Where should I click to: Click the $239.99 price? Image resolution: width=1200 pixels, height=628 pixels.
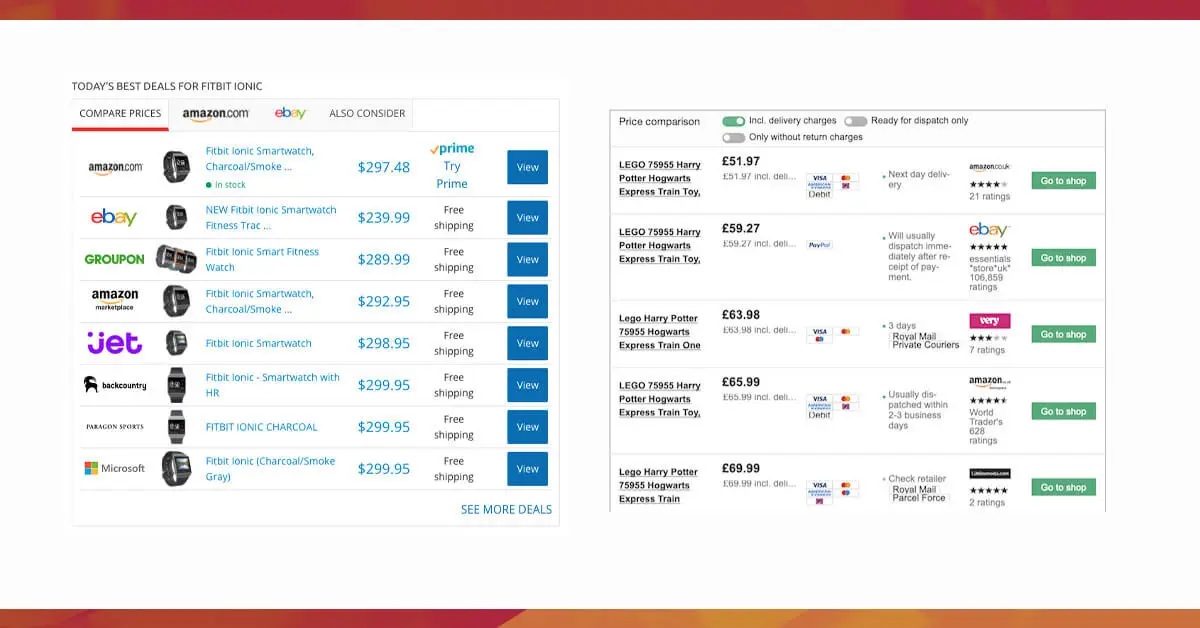click(384, 218)
